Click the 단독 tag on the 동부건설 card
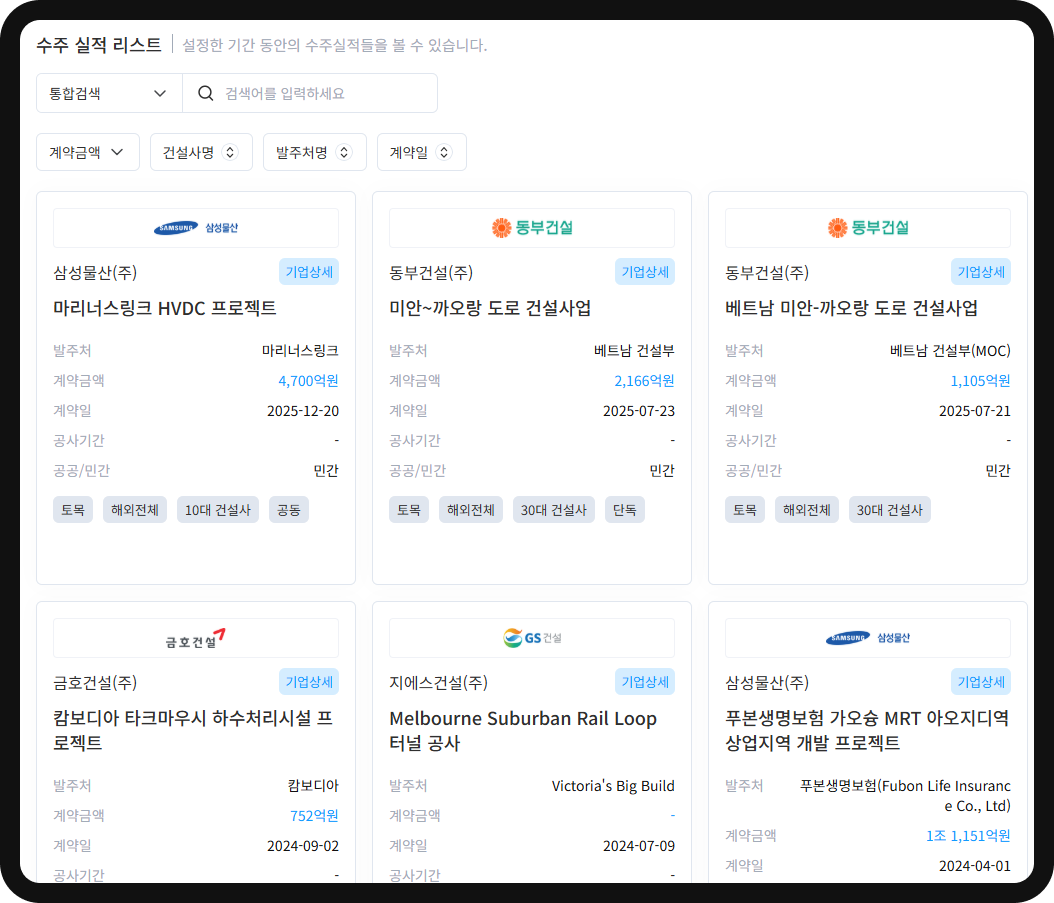 tap(625, 510)
